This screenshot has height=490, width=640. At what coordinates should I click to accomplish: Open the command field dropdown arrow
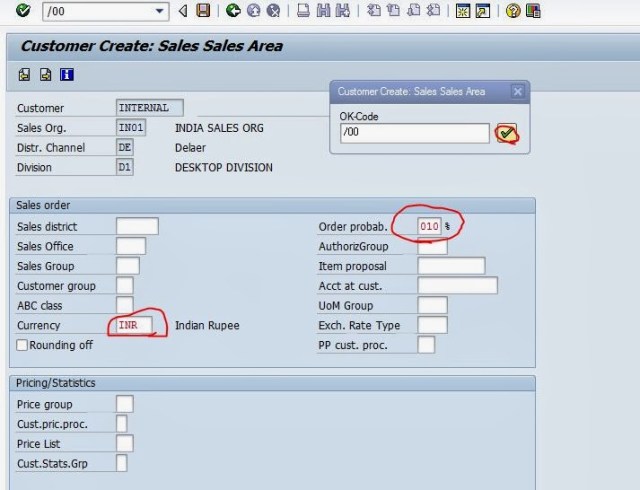point(160,11)
